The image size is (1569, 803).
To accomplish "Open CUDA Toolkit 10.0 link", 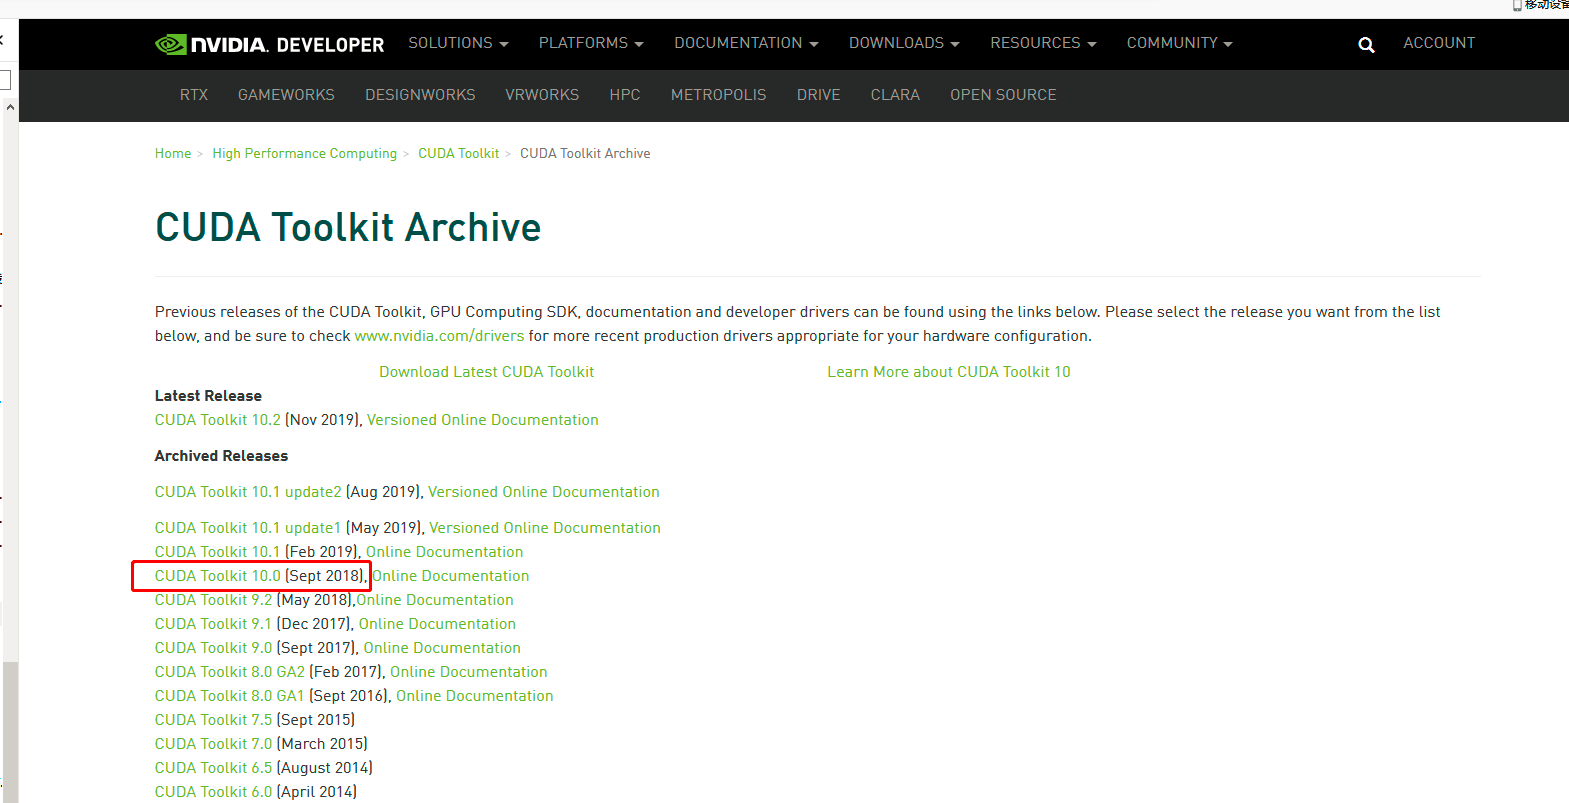I will (x=218, y=576).
